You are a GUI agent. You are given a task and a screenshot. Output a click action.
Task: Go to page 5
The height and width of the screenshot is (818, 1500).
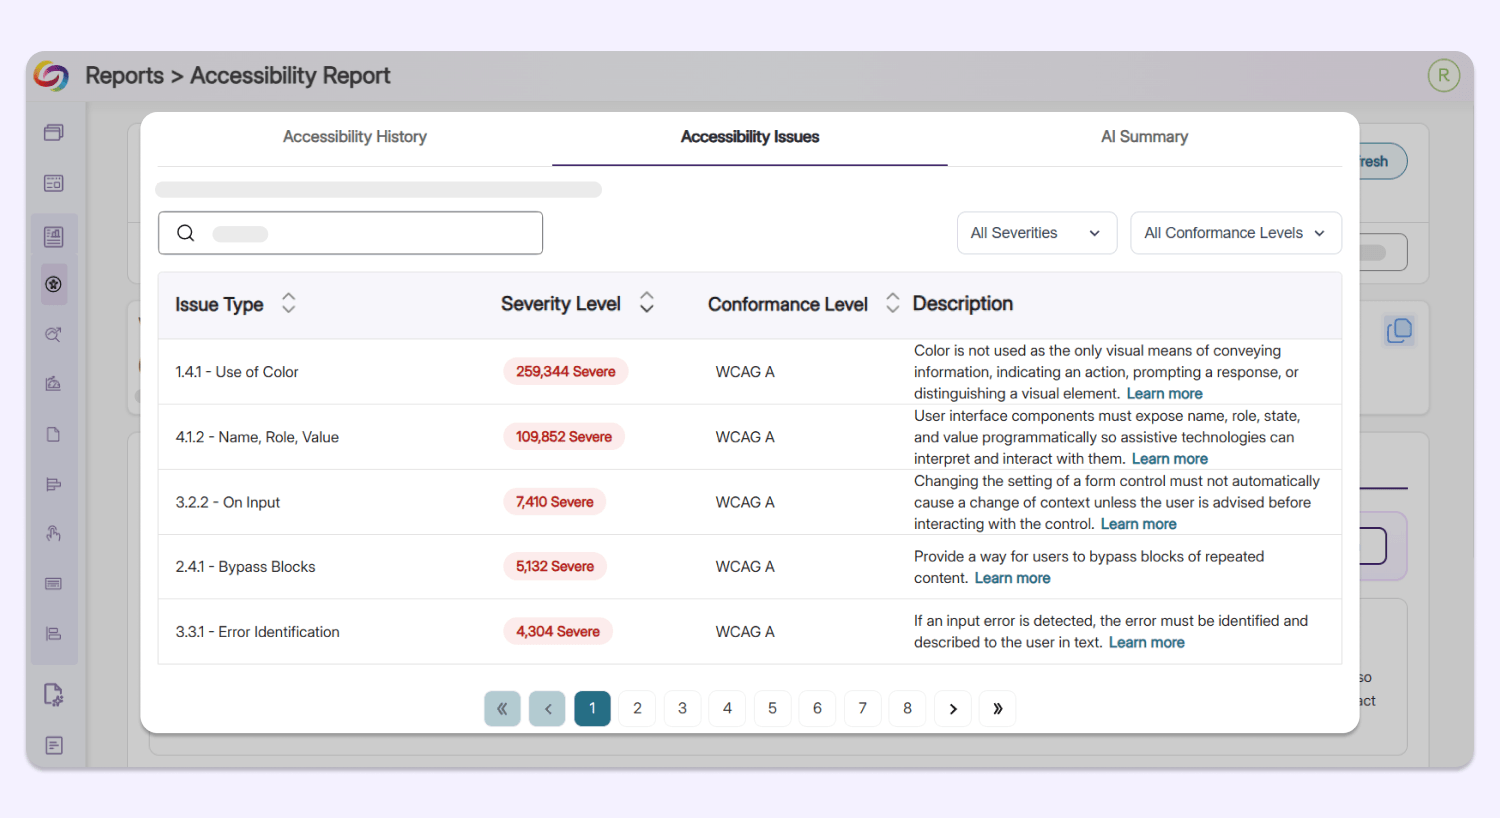(x=772, y=708)
